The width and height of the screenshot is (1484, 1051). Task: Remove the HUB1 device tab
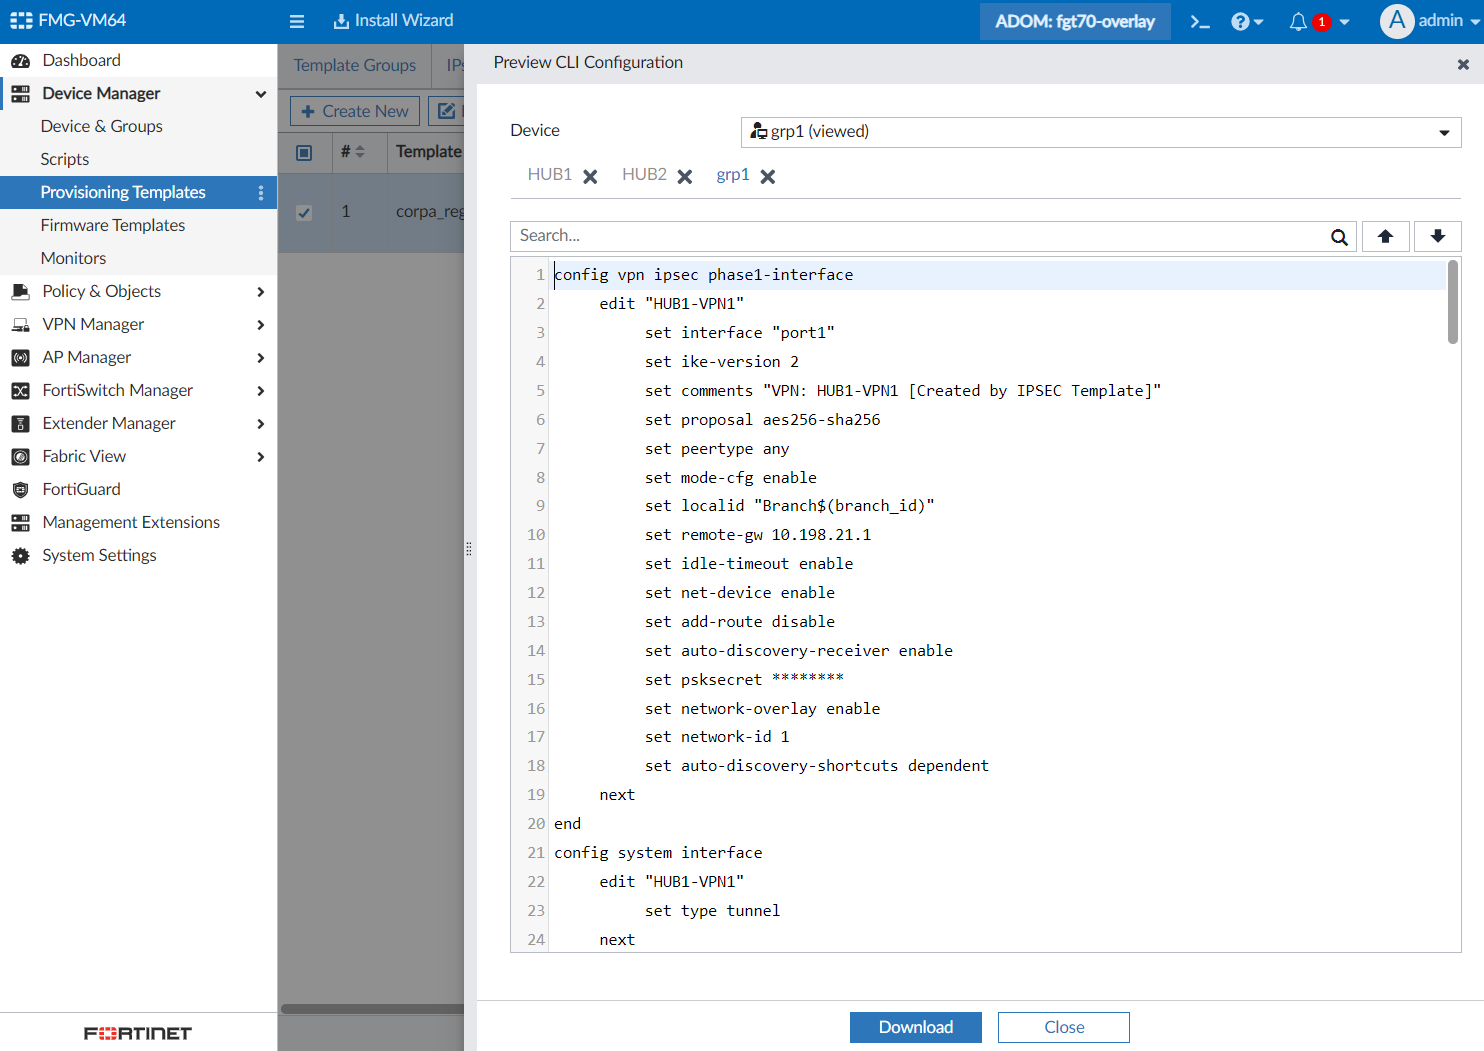pos(590,177)
